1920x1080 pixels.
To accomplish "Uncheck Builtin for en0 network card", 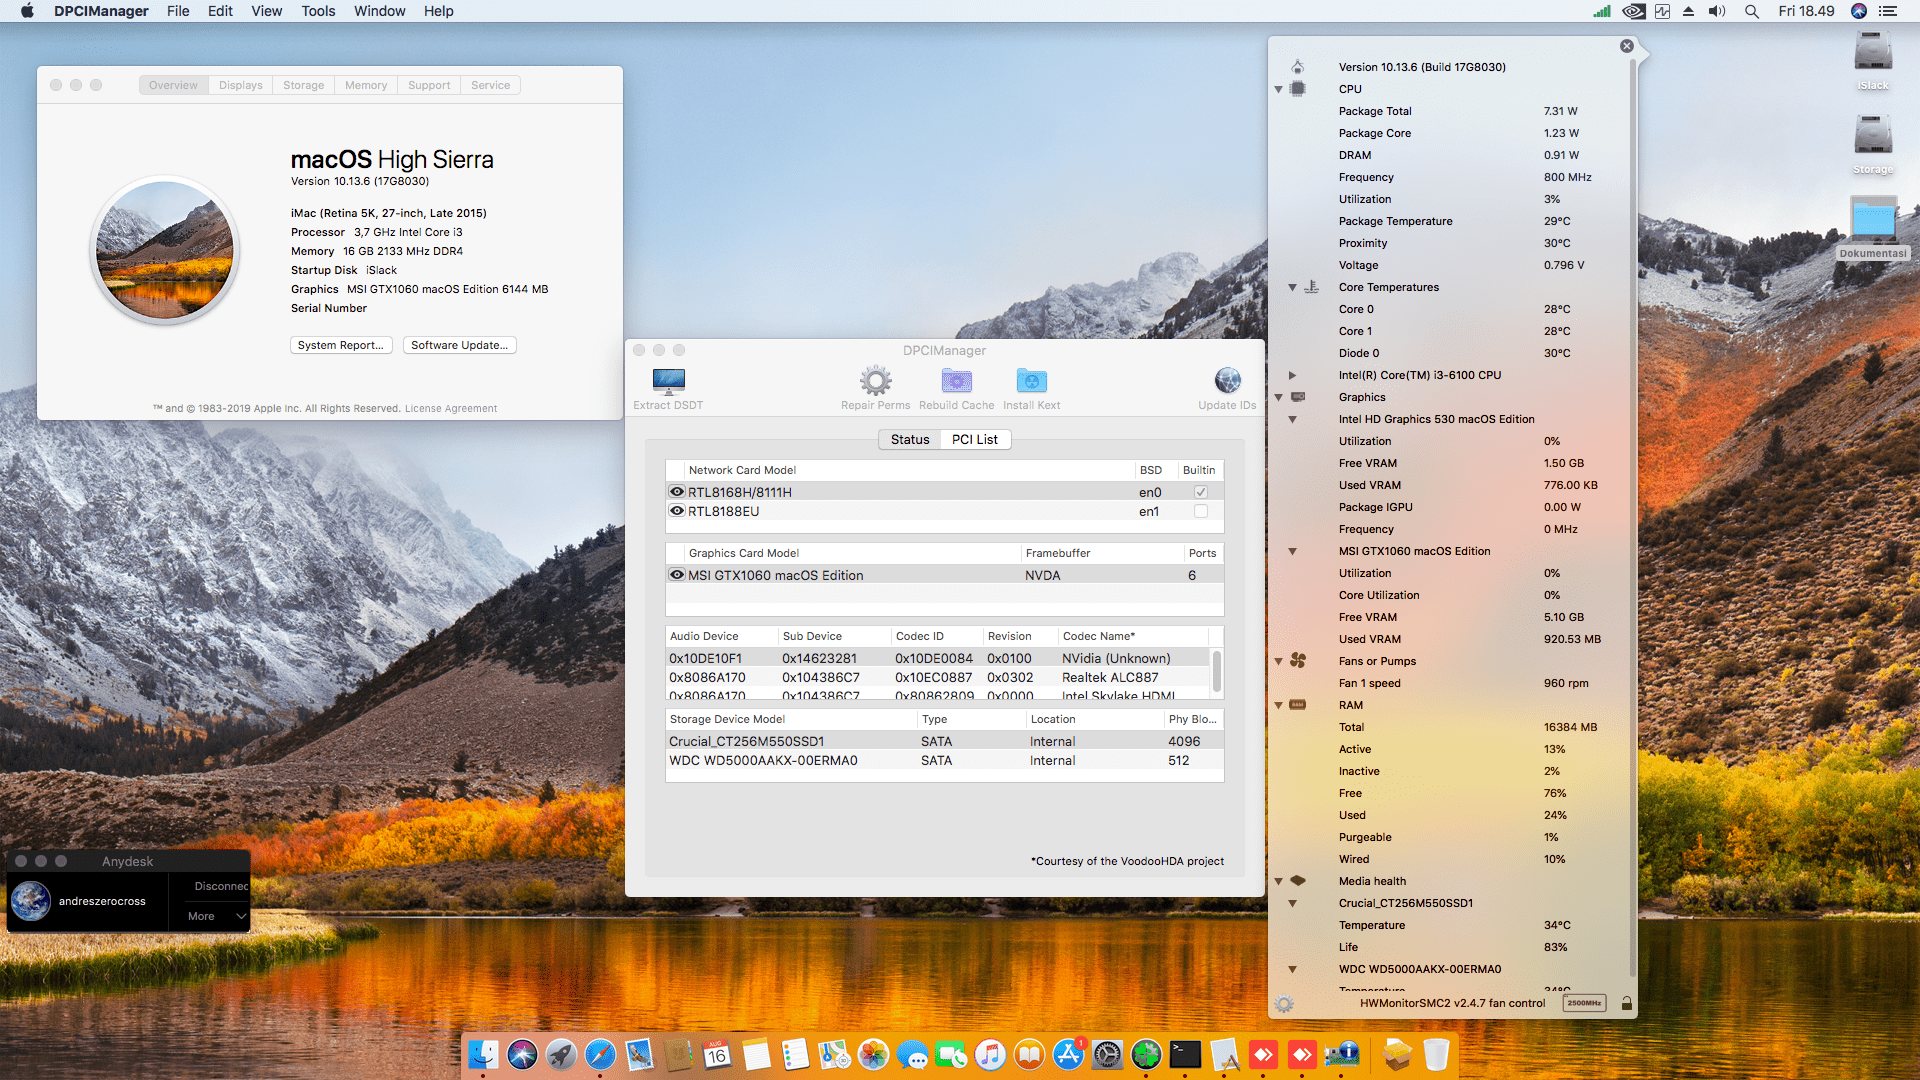I will 1201,491.
